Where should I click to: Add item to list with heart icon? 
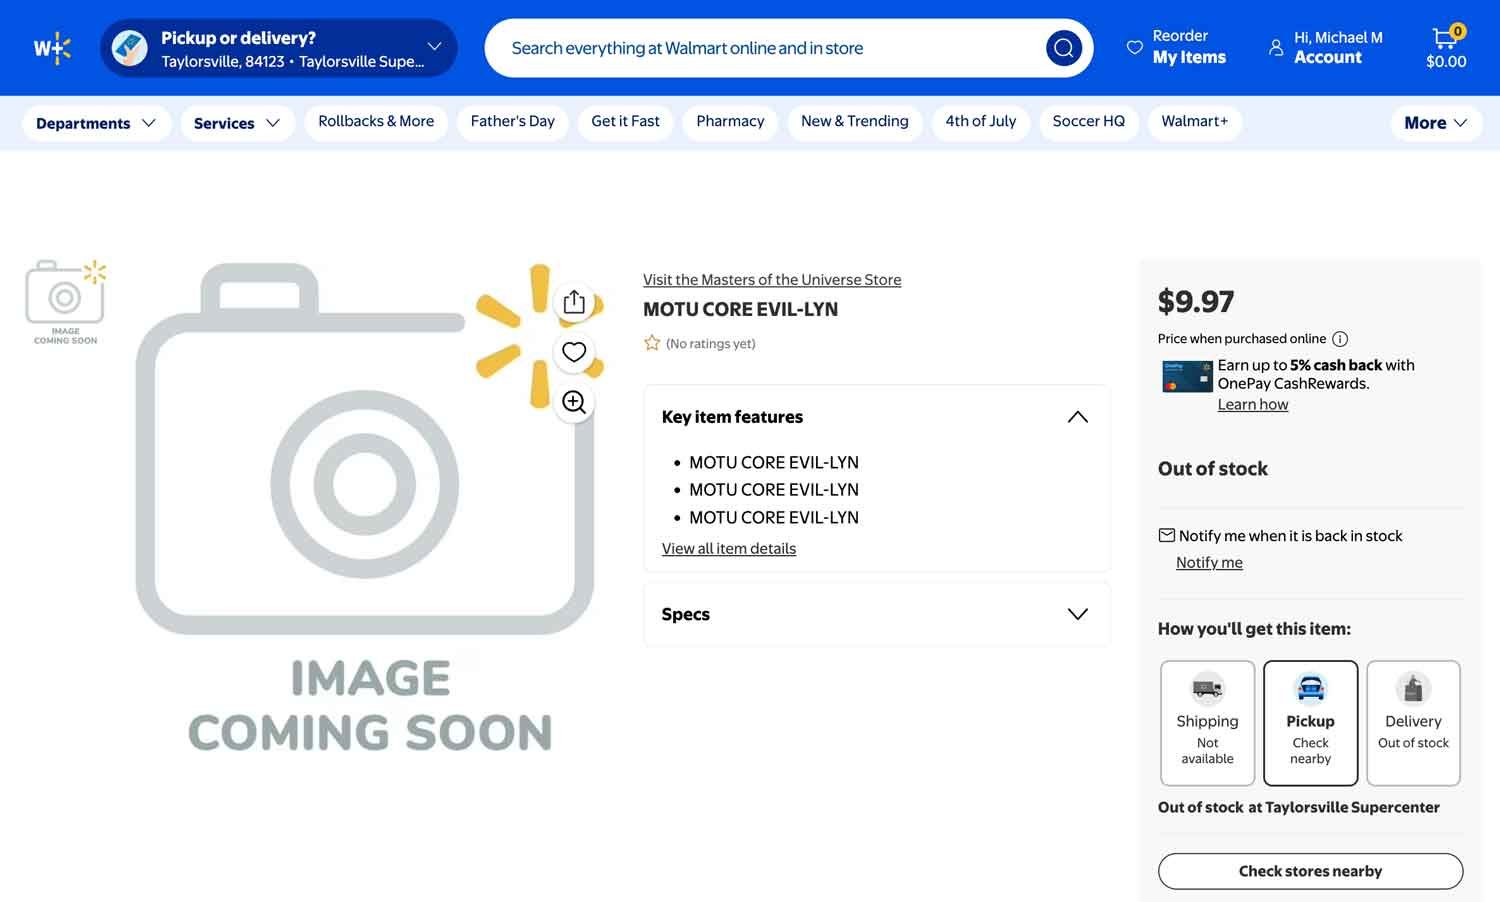pyautogui.click(x=574, y=352)
